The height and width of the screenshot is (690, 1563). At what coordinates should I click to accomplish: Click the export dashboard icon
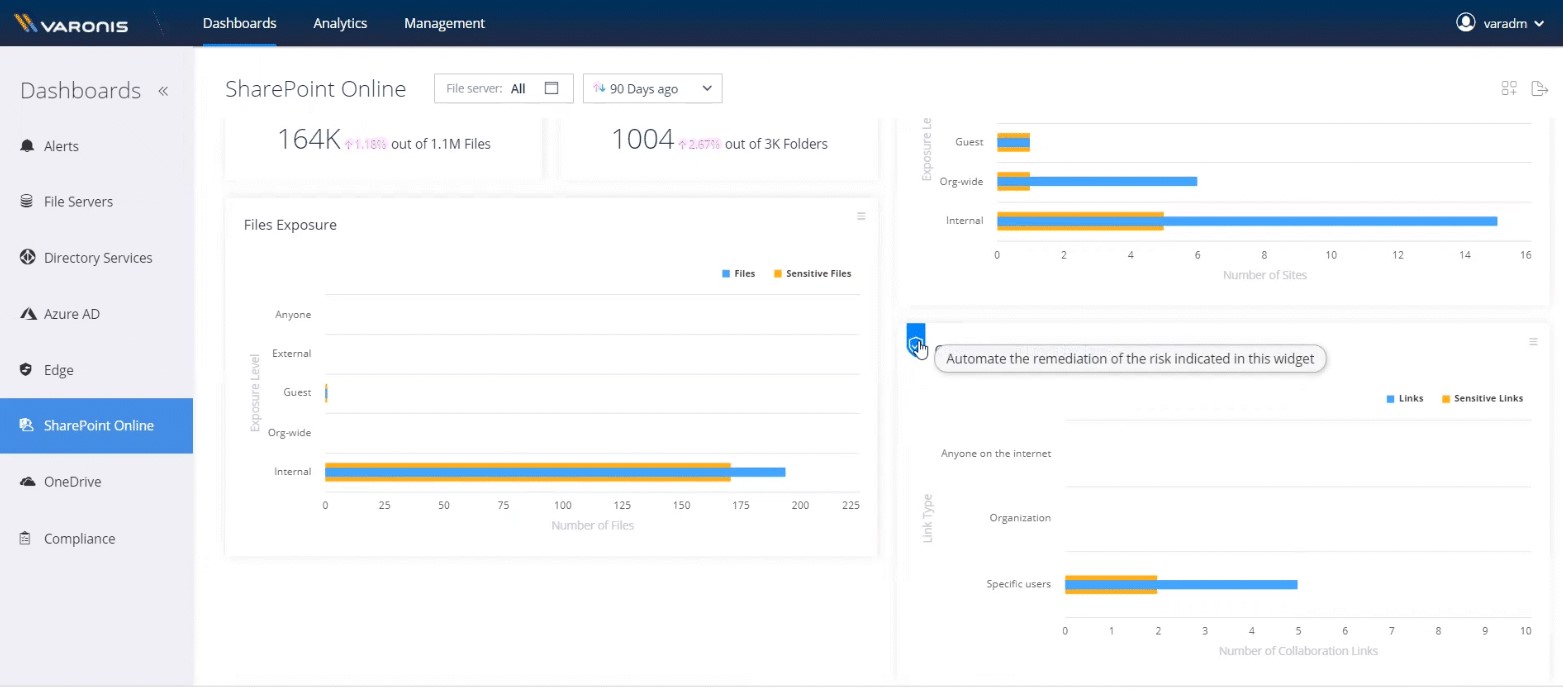[1539, 88]
